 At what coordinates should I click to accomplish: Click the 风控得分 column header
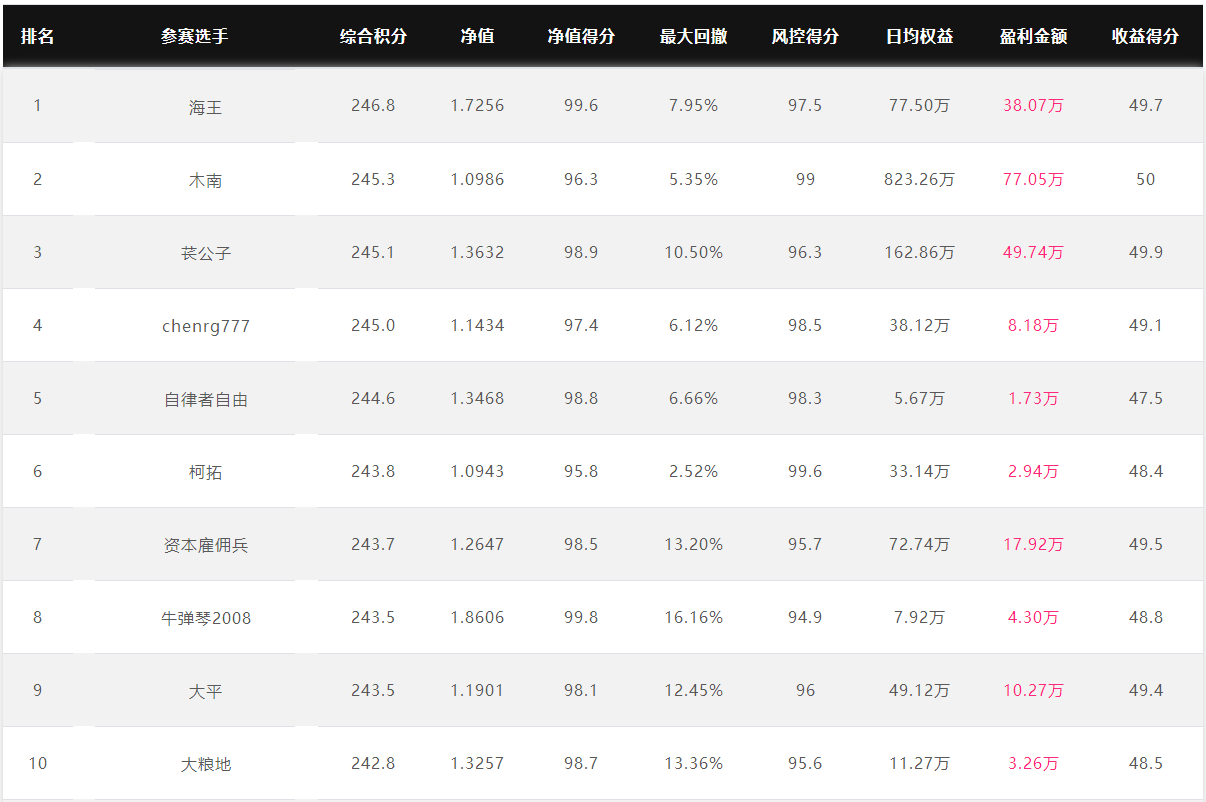[x=805, y=36]
